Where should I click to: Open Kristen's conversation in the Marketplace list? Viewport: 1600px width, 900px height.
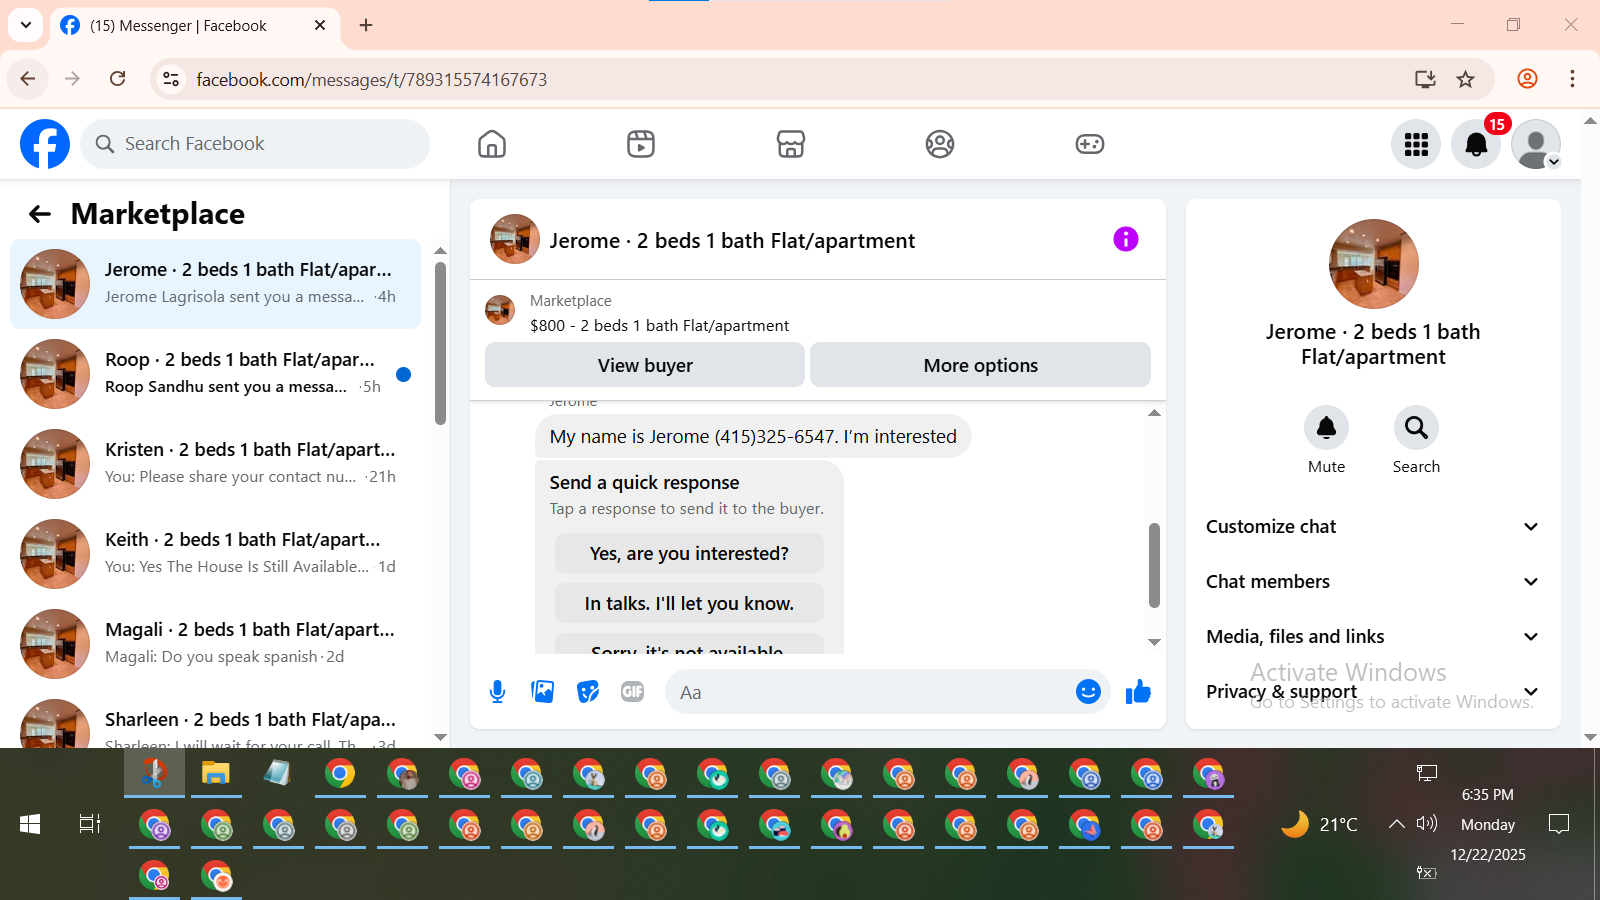[215, 464]
